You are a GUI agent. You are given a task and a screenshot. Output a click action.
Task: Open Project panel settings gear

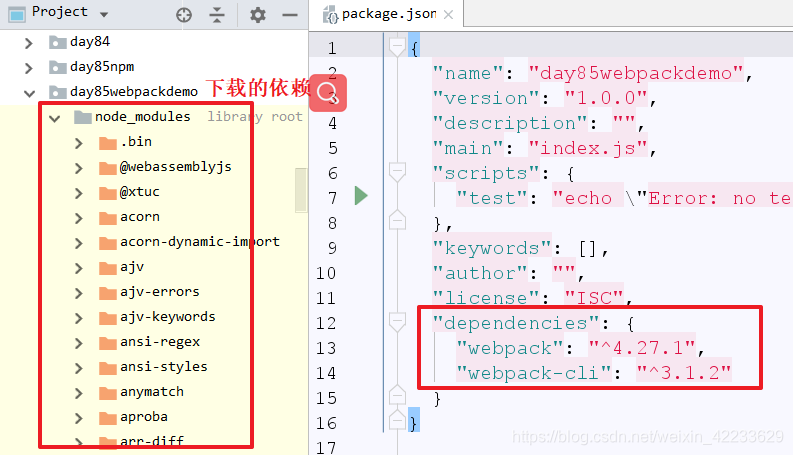[x=258, y=15]
